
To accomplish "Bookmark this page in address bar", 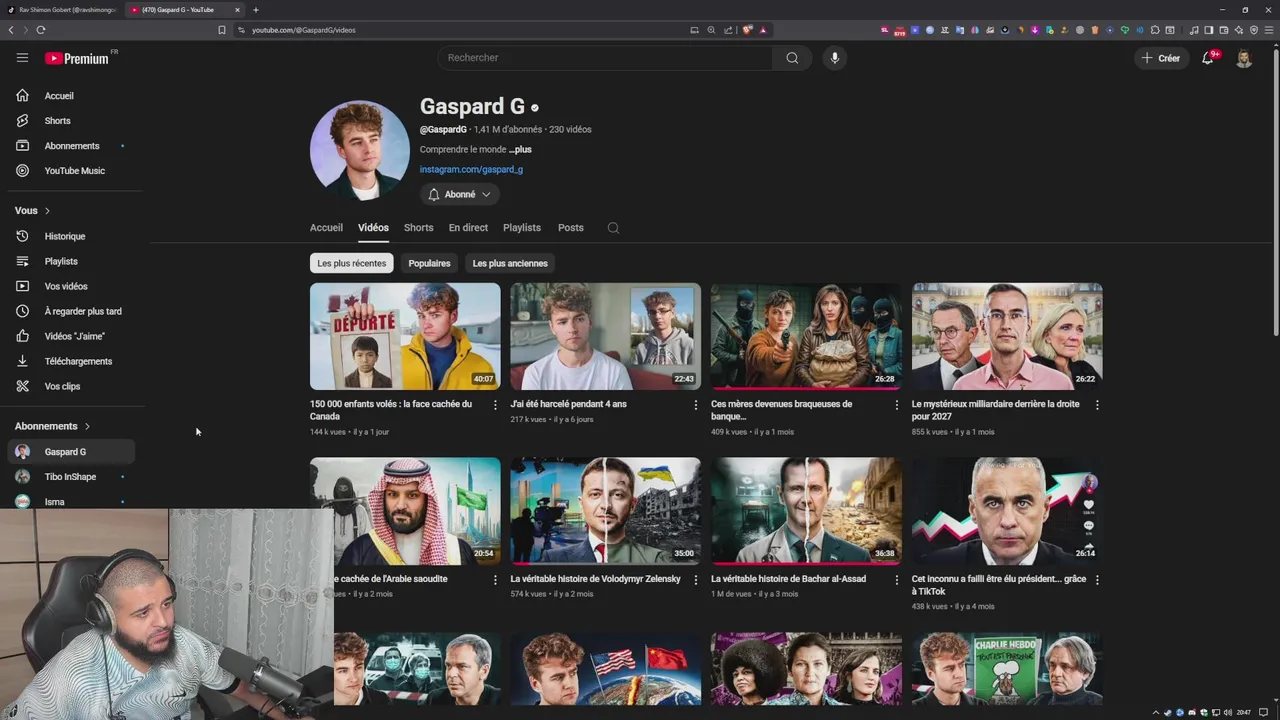I will coord(222,30).
